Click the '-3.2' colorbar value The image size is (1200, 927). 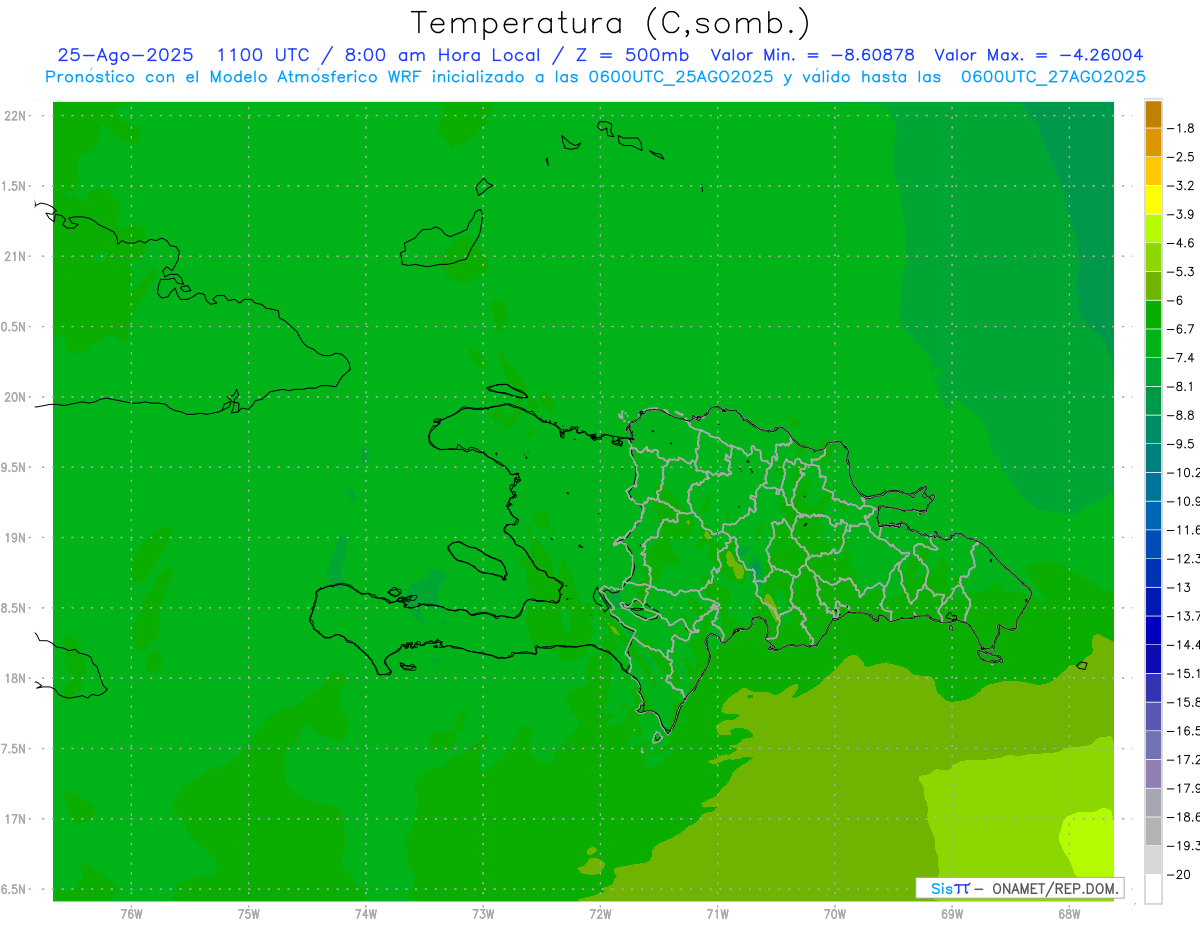tap(1182, 186)
